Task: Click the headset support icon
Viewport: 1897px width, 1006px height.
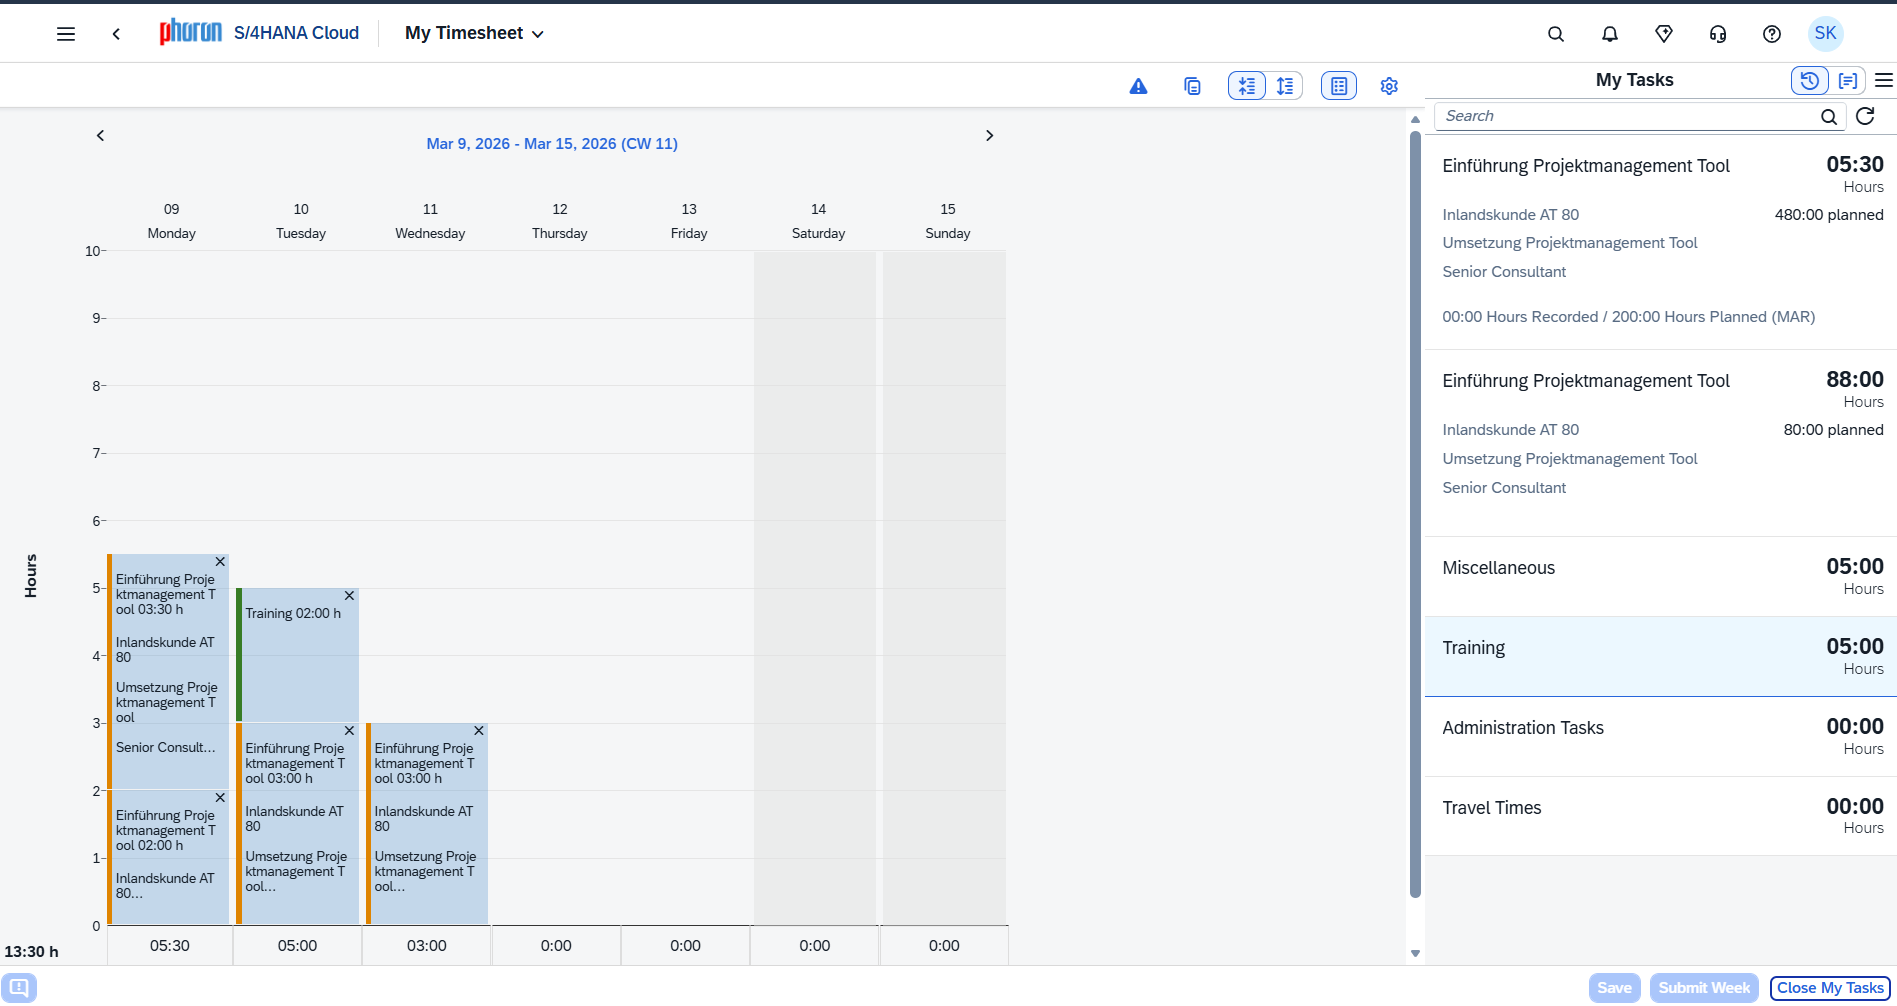Action: [1718, 34]
